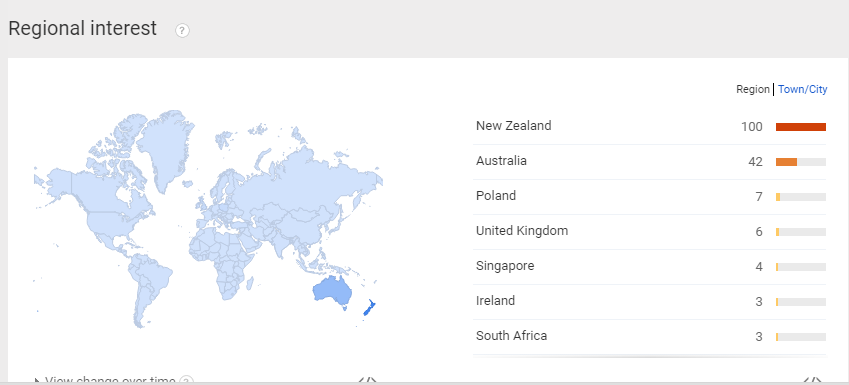Screen dimensions: 849x385
Task: Click the red New Zealand interest bar
Action: pyautogui.click(x=801, y=127)
